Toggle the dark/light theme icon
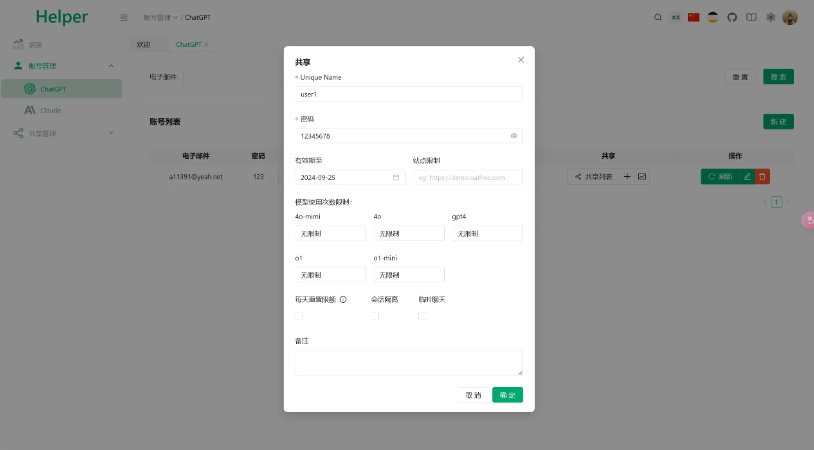Viewport: 814px width, 450px height. click(713, 17)
